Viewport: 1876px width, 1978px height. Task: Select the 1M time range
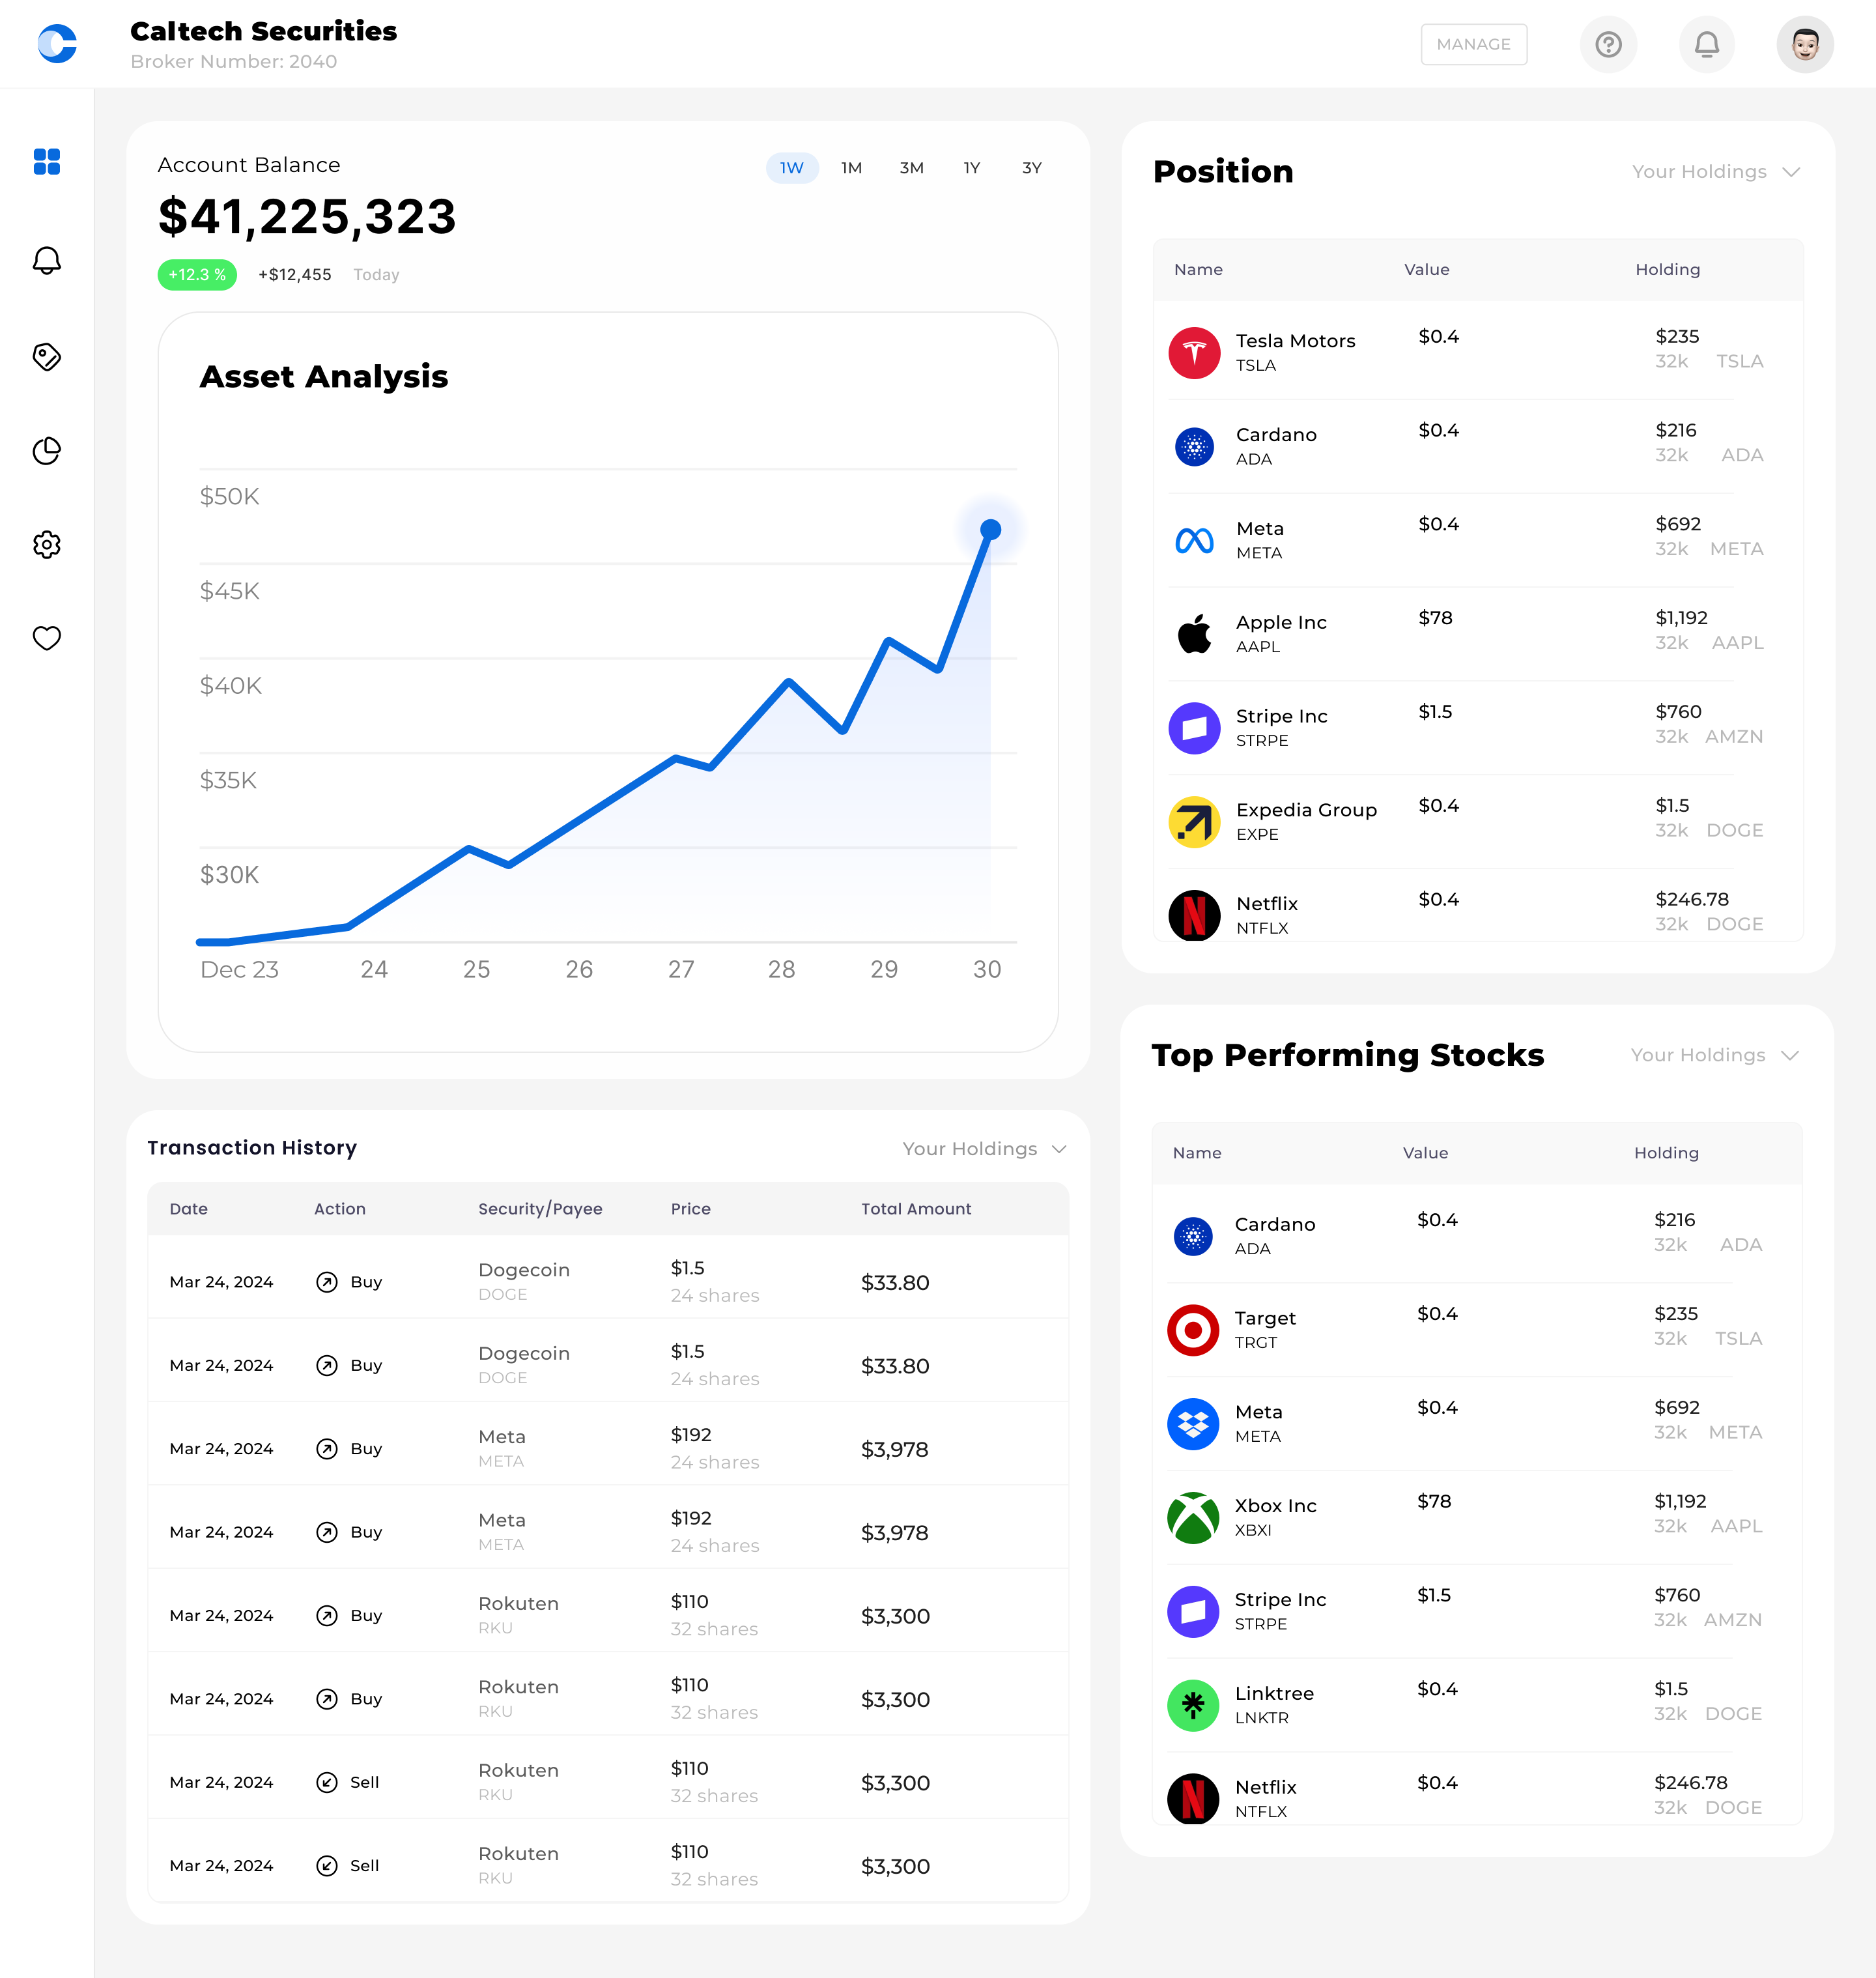[851, 168]
